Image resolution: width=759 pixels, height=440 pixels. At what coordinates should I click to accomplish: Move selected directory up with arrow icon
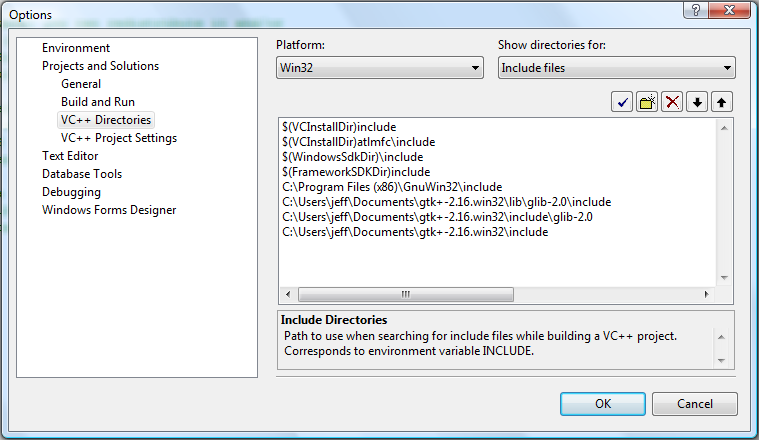pyautogui.click(x=722, y=102)
